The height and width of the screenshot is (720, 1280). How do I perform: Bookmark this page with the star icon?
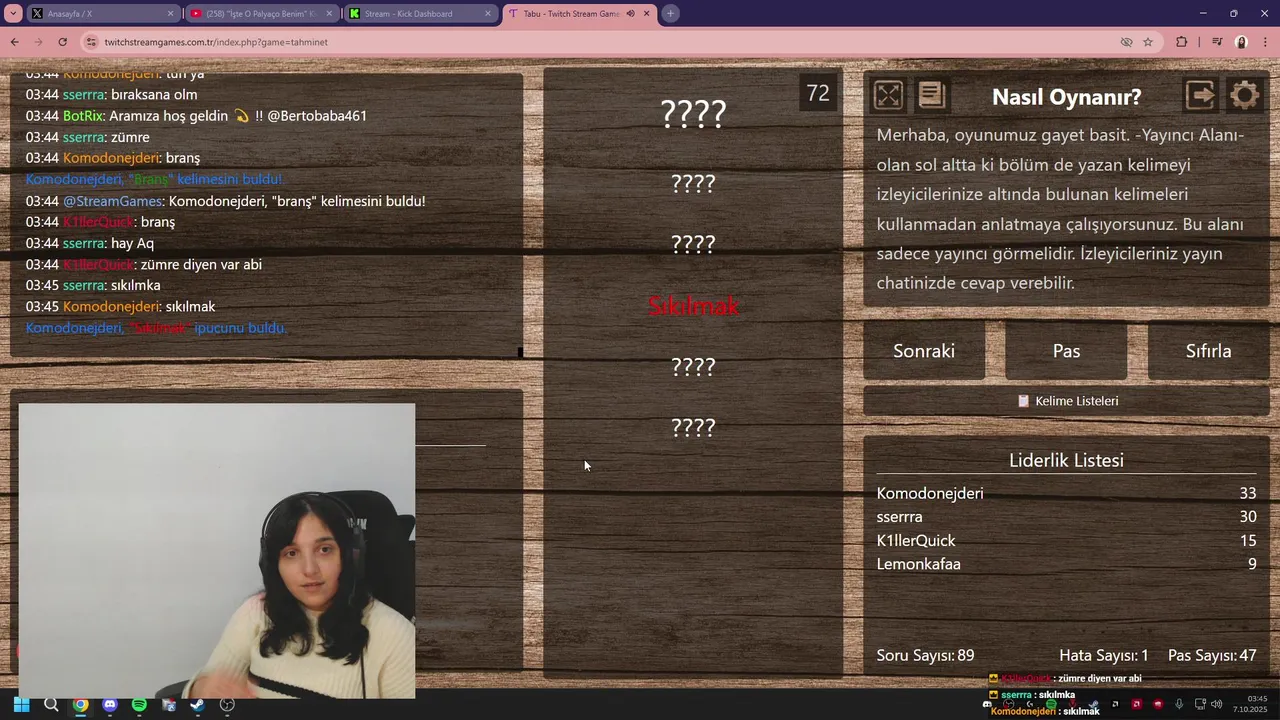coord(1148,42)
